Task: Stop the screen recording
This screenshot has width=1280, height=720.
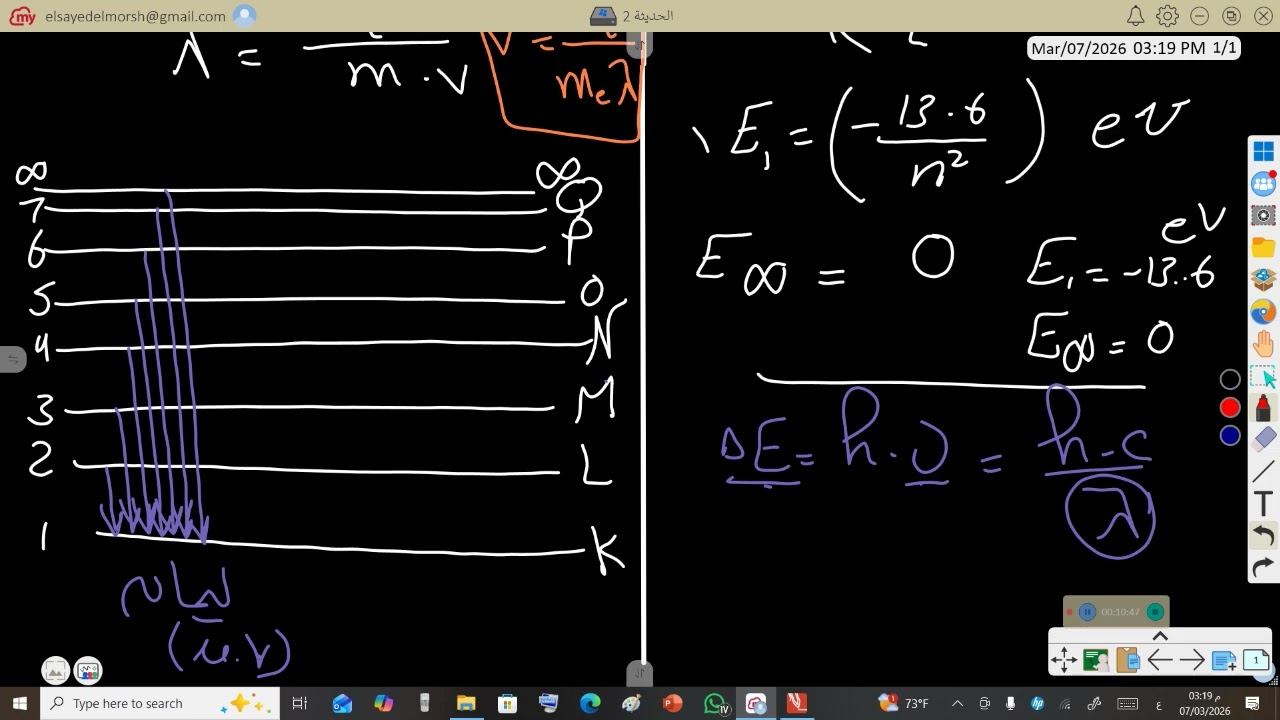Action: 1155,612
